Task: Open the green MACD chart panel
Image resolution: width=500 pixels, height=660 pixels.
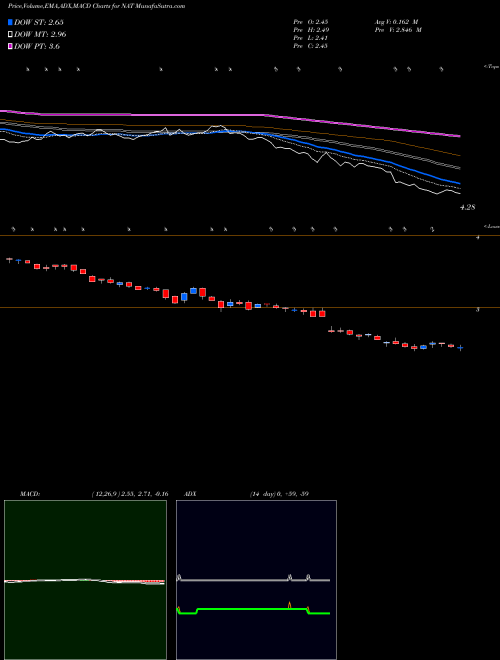Action: point(85,580)
